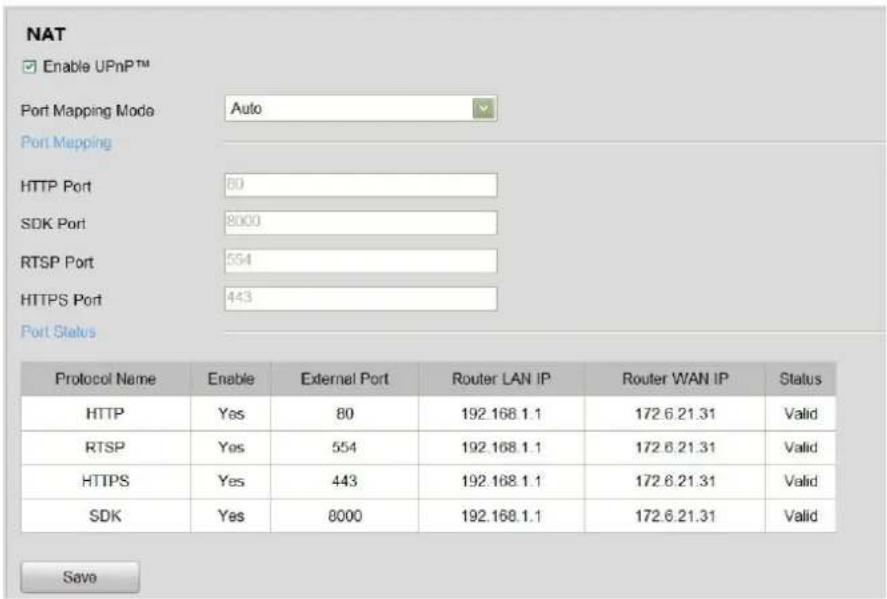Click the Valid status in HTTPS row

coord(800,481)
